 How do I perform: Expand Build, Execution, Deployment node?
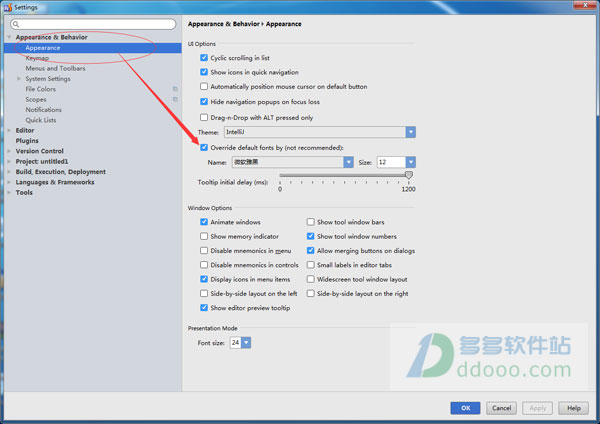point(9,172)
